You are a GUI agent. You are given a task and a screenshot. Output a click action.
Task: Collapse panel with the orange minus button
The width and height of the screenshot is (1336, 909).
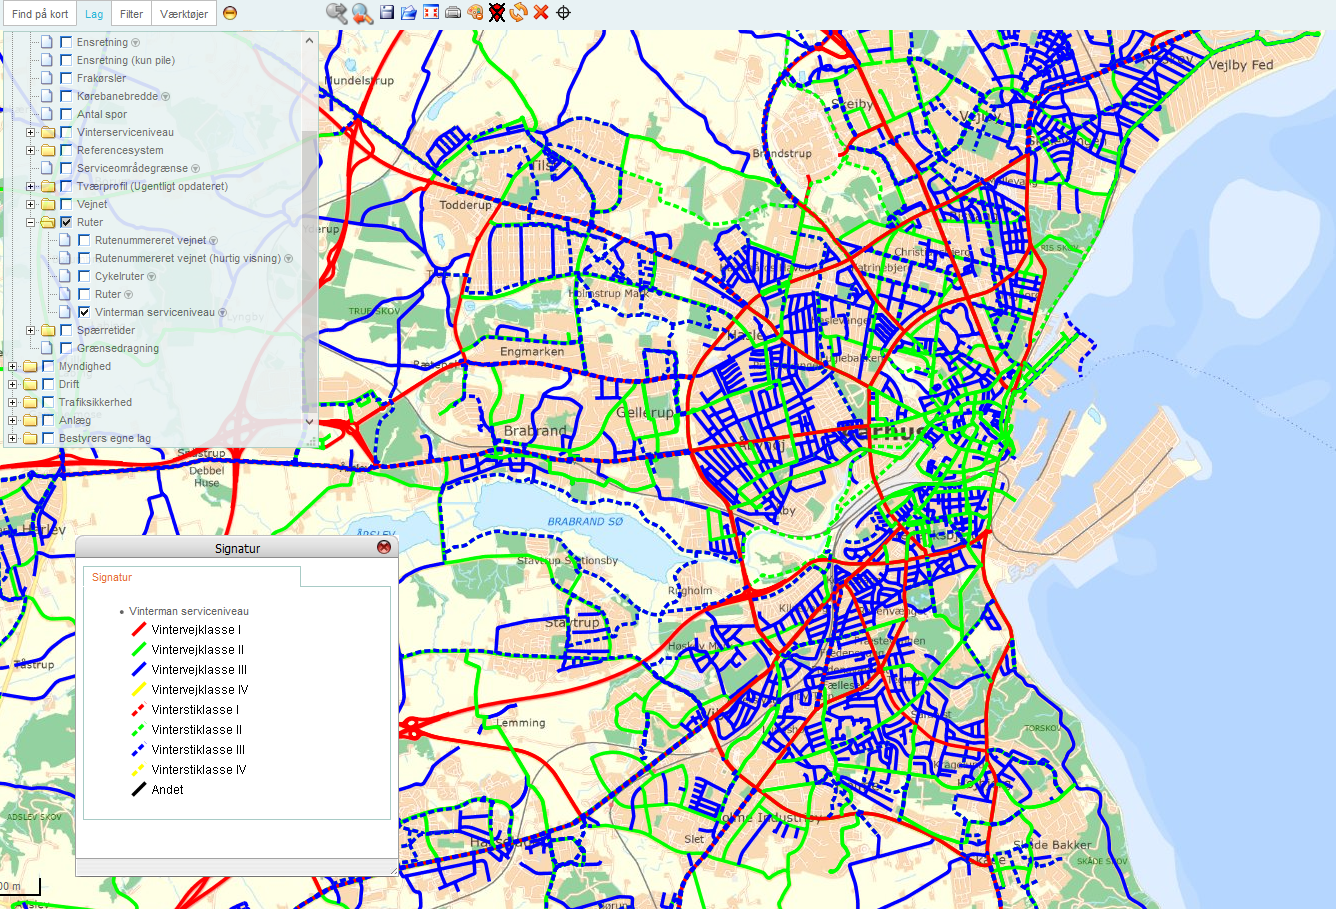click(230, 14)
